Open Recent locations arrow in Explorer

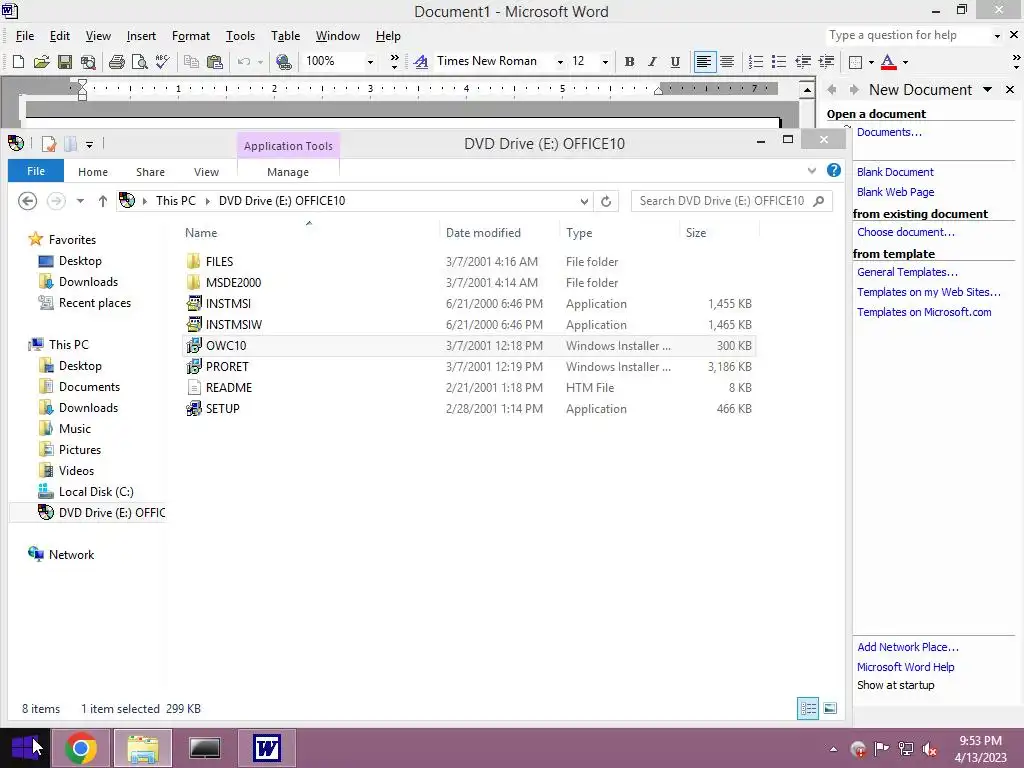pos(80,201)
